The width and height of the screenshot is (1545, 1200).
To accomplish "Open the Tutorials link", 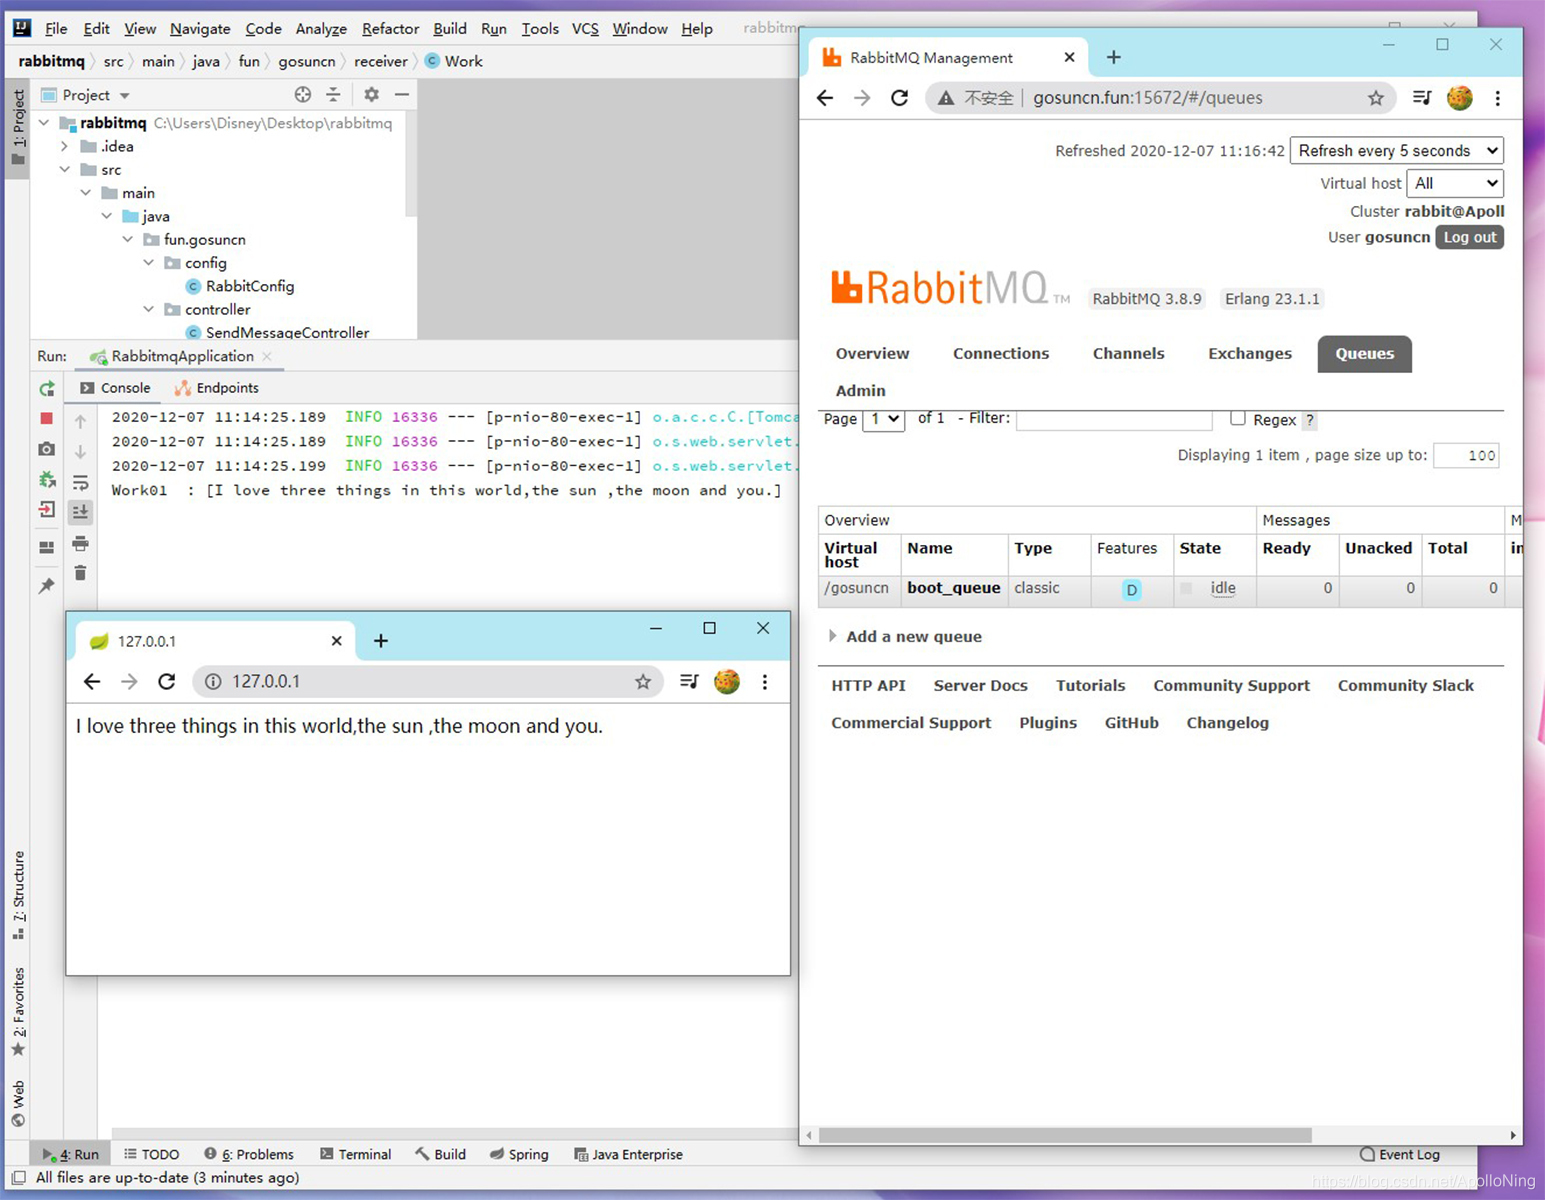I will (1090, 685).
